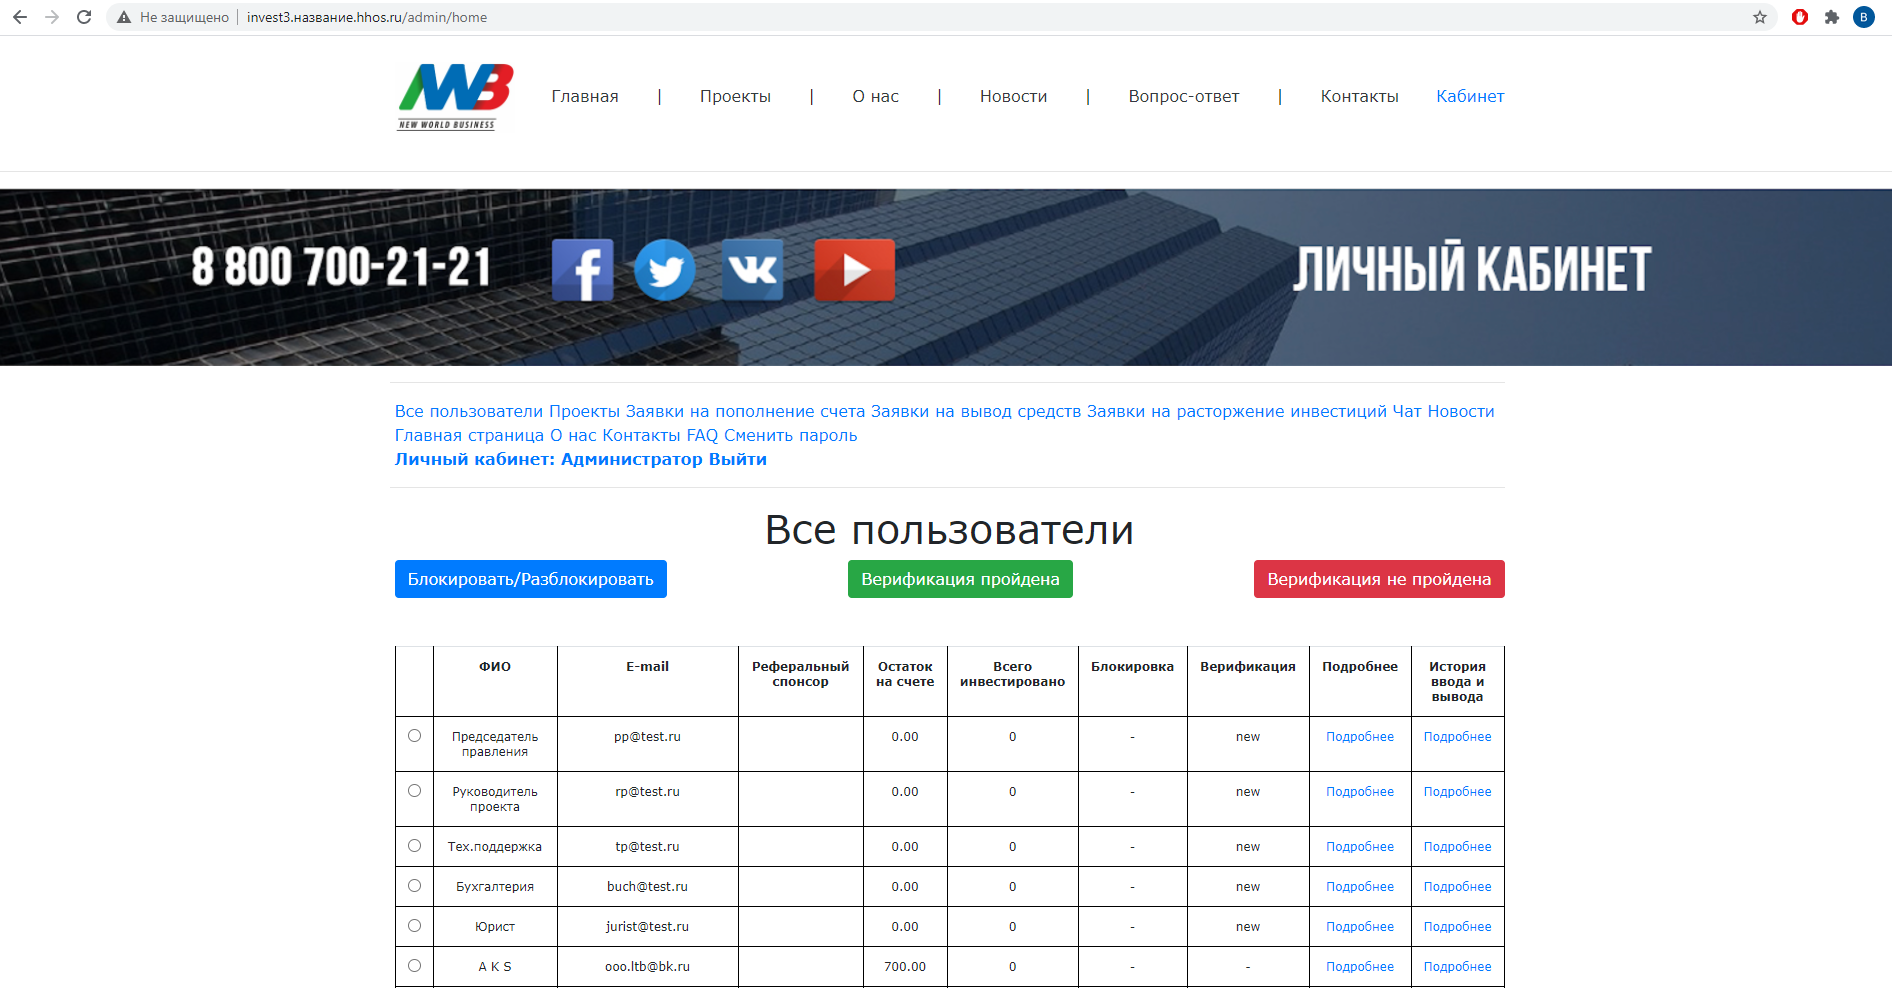The height and width of the screenshot is (988, 1892).
Task: Click the 8 800 700-21-21 phone number
Action: click(341, 268)
